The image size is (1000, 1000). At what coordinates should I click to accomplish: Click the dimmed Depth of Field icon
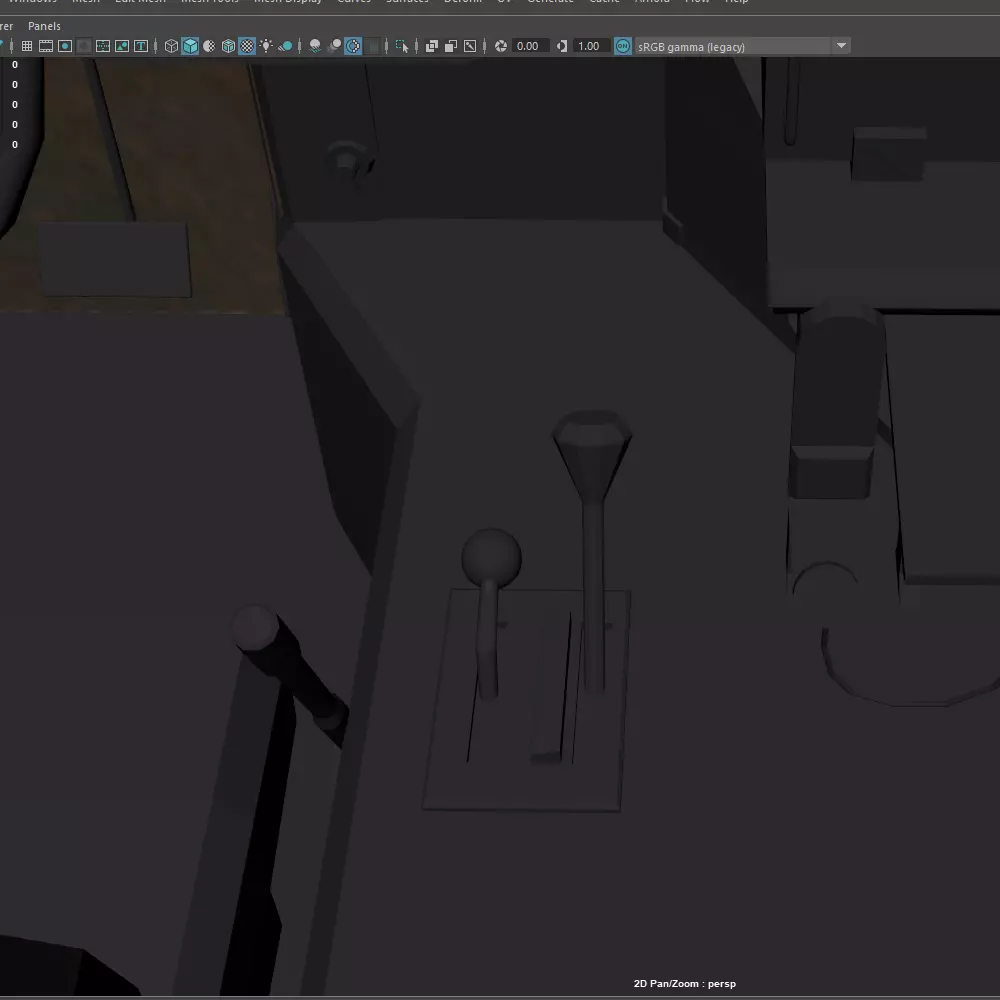click(x=372, y=46)
